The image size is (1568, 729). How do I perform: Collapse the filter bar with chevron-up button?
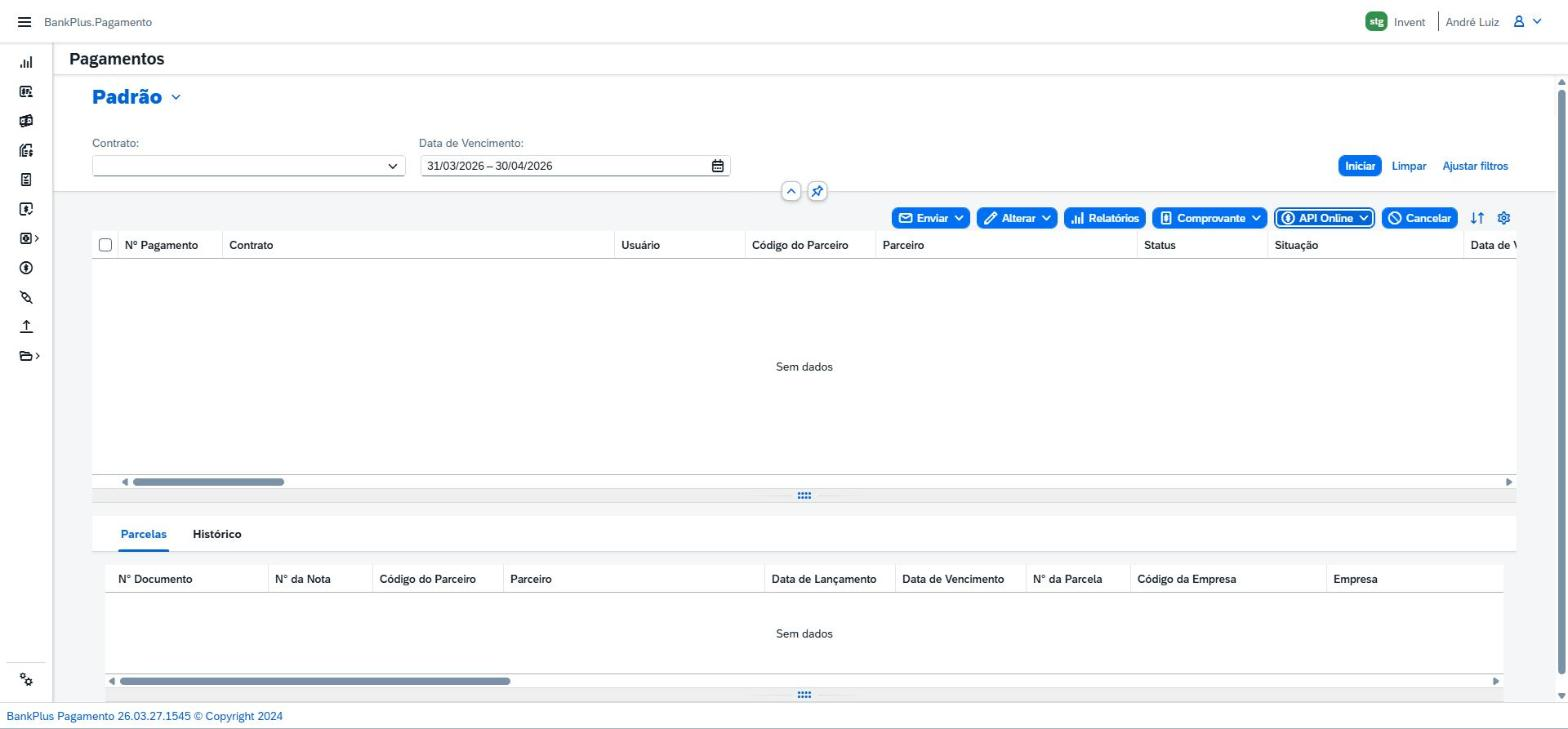tap(791, 191)
